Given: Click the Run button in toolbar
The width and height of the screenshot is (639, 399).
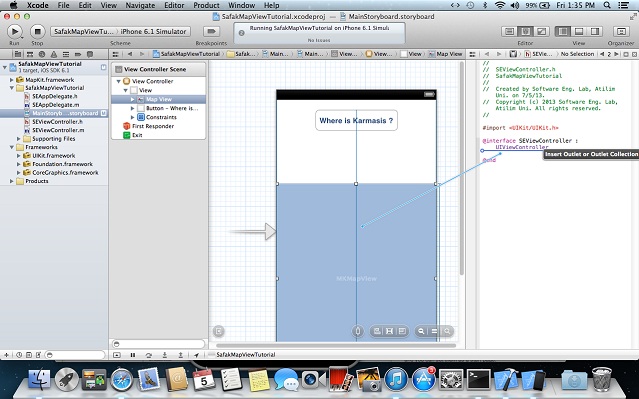Looking at the screenshot, I should coord(15,31).
